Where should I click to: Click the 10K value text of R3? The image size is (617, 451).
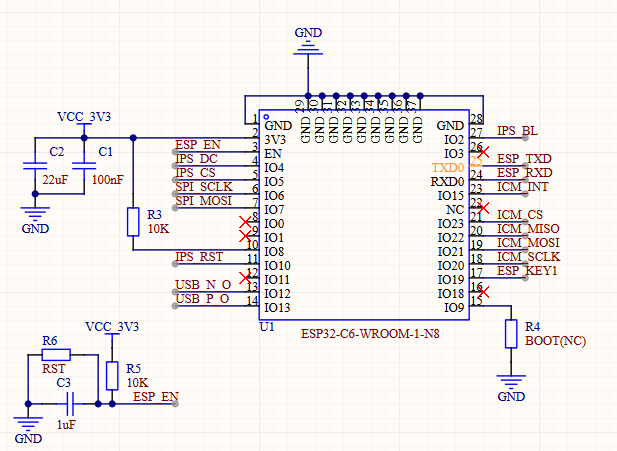[x=158, y=229]
